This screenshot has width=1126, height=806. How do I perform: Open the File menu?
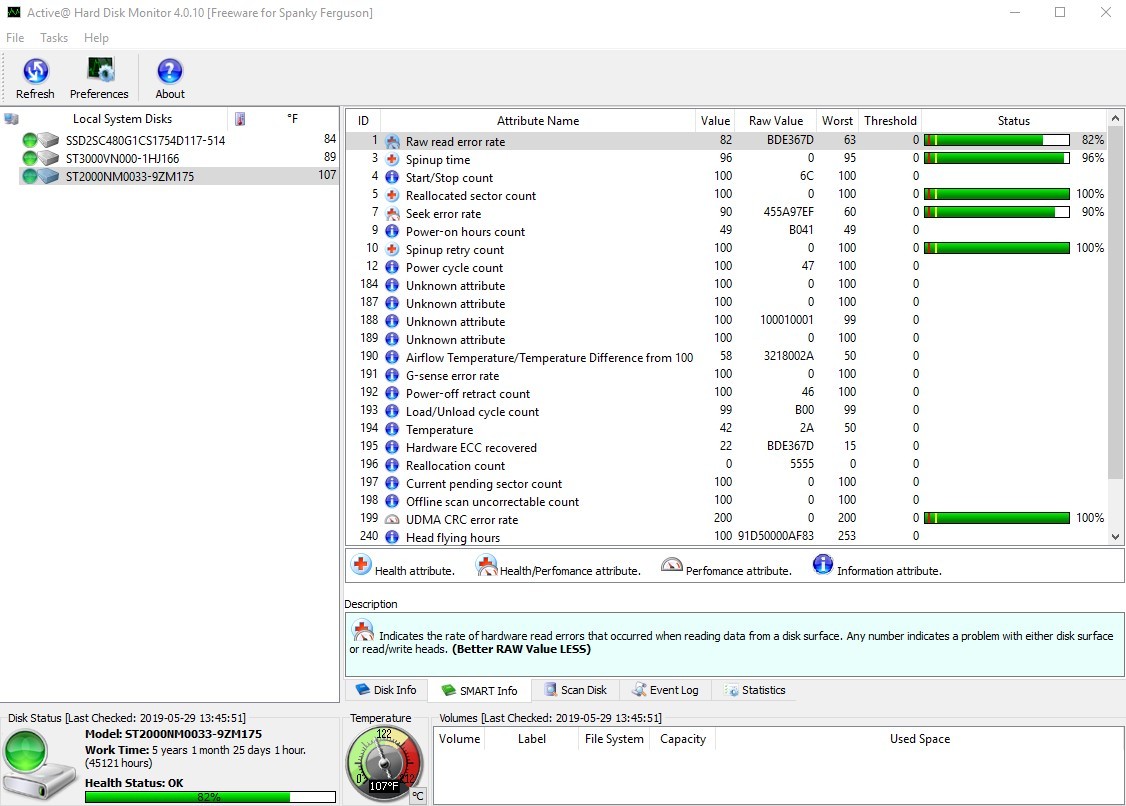[15, 38]
